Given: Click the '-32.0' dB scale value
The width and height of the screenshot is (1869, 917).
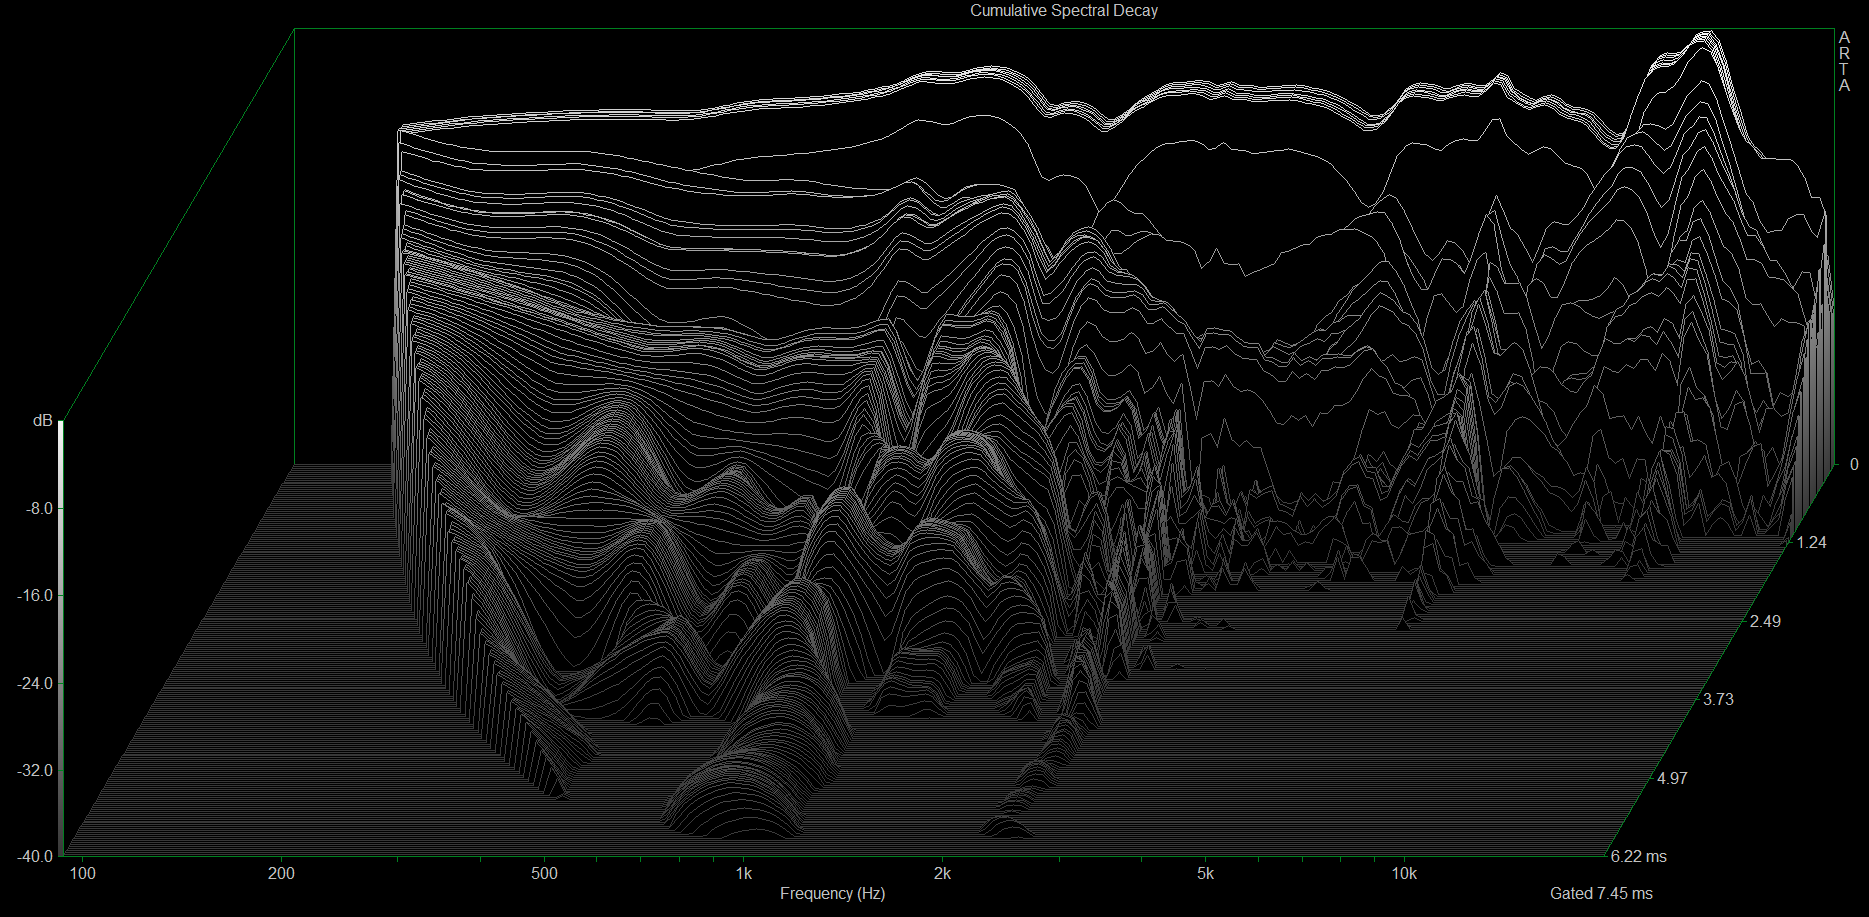Looking at the screenshot, I should tap(35, 770).
